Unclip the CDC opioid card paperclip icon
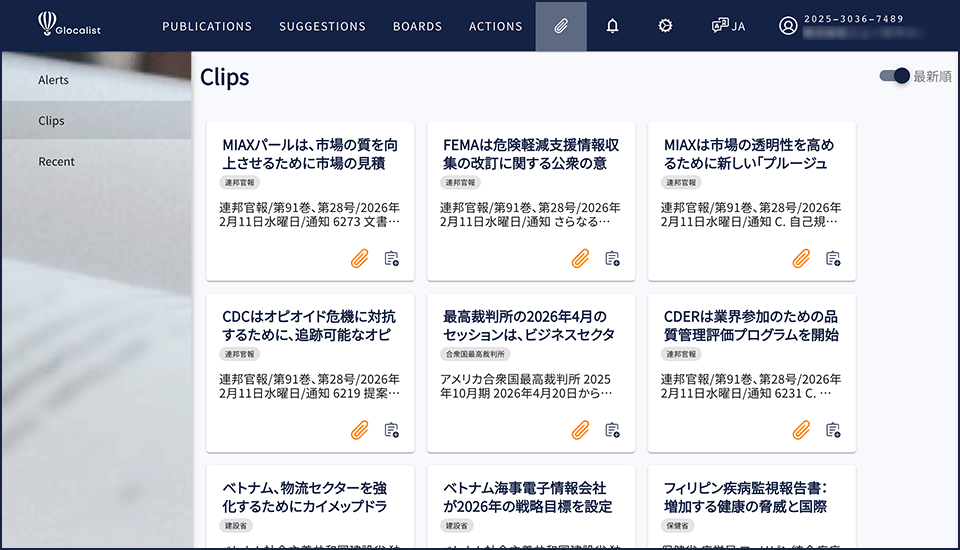The image size is (960, 550). pos(360,430)
